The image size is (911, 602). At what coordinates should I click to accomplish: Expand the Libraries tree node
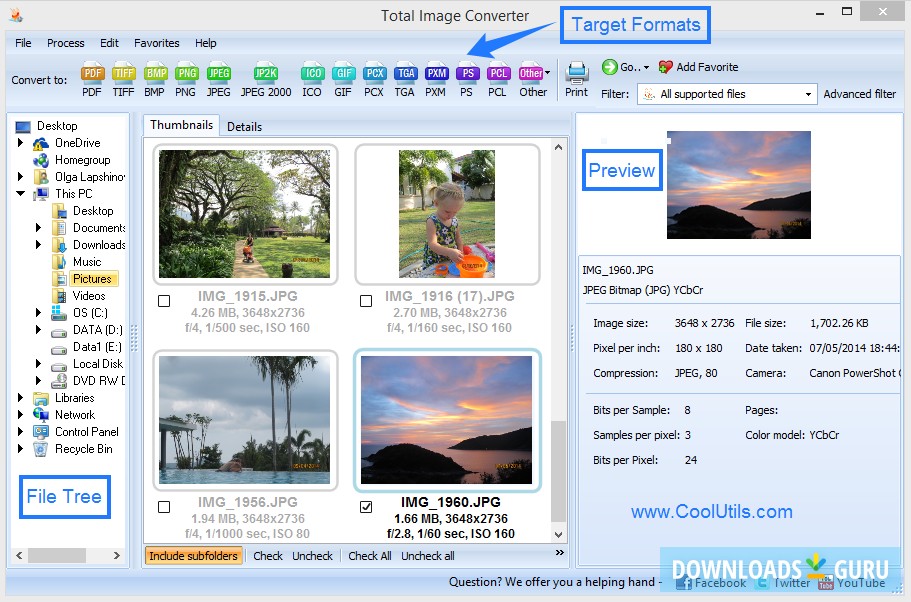(22, 397)
